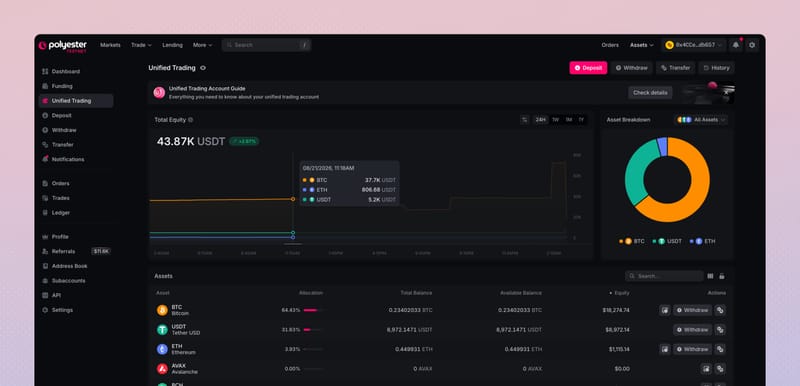Viewport: 800px width, 386px height.
Task: Open Orders in the top bar
Action: 610,45
